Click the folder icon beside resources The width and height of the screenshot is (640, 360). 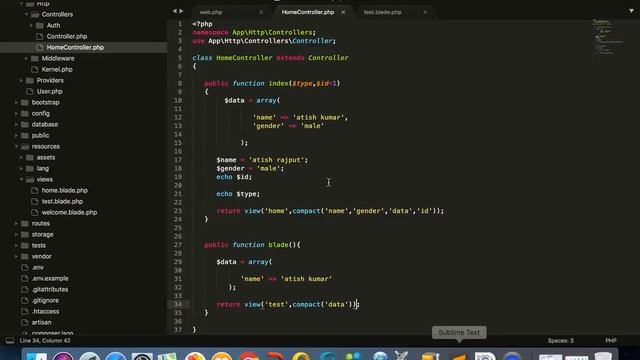[x=25, y=147]
